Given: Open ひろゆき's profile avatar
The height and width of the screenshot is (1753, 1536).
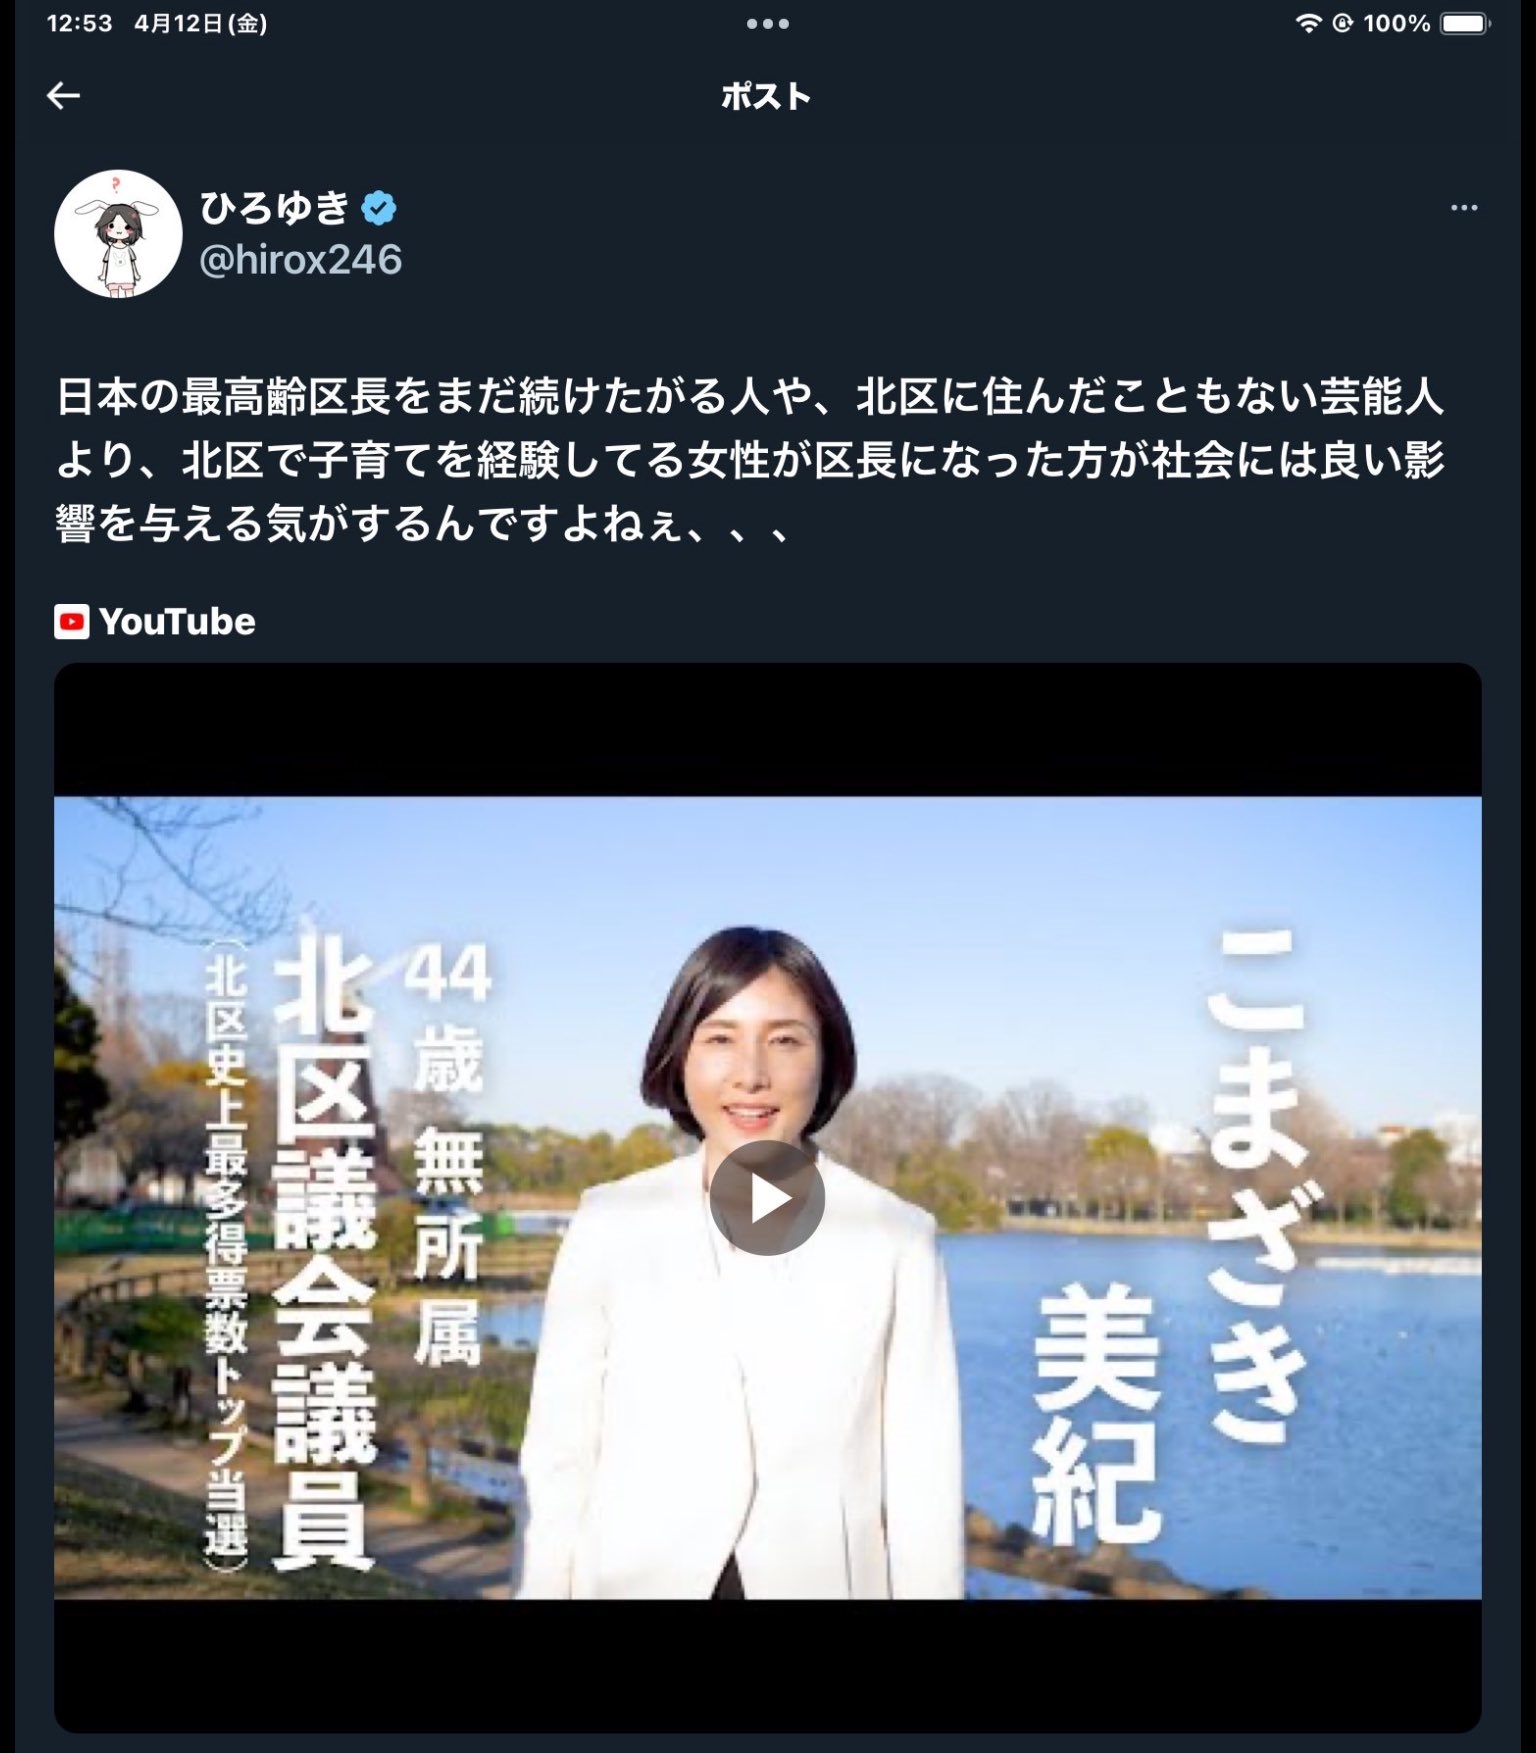Looking at the screenshot, I should pyautogui.click(x=118, y=234).
